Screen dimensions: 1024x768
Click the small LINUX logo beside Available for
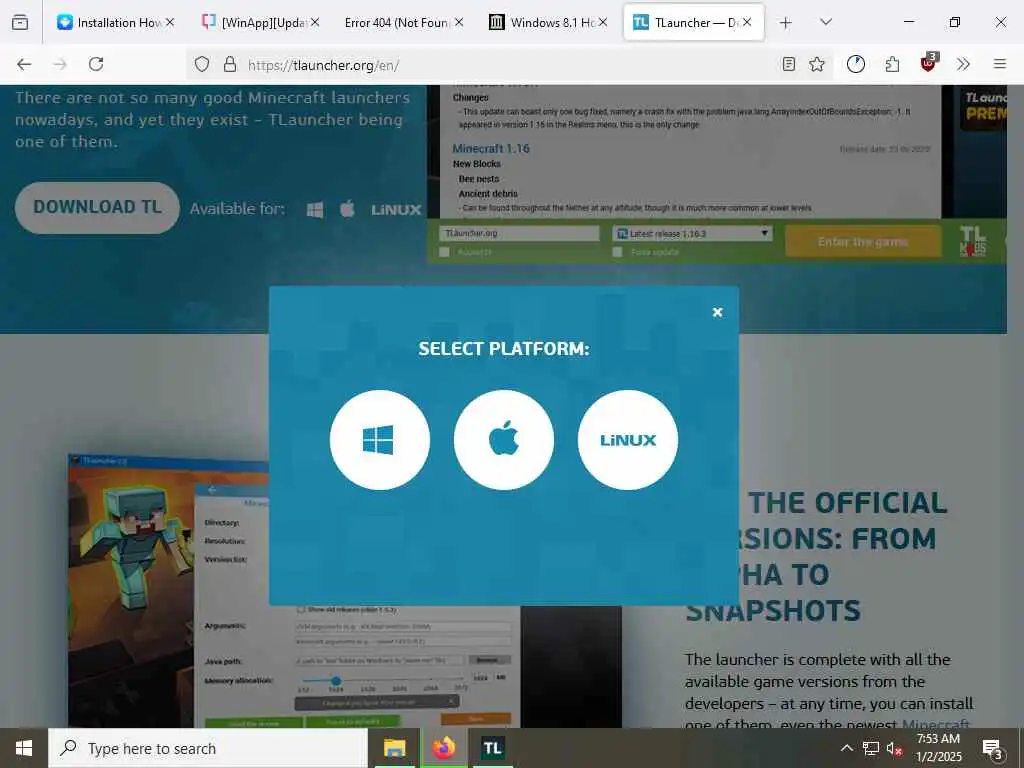(x=396, y=210)
